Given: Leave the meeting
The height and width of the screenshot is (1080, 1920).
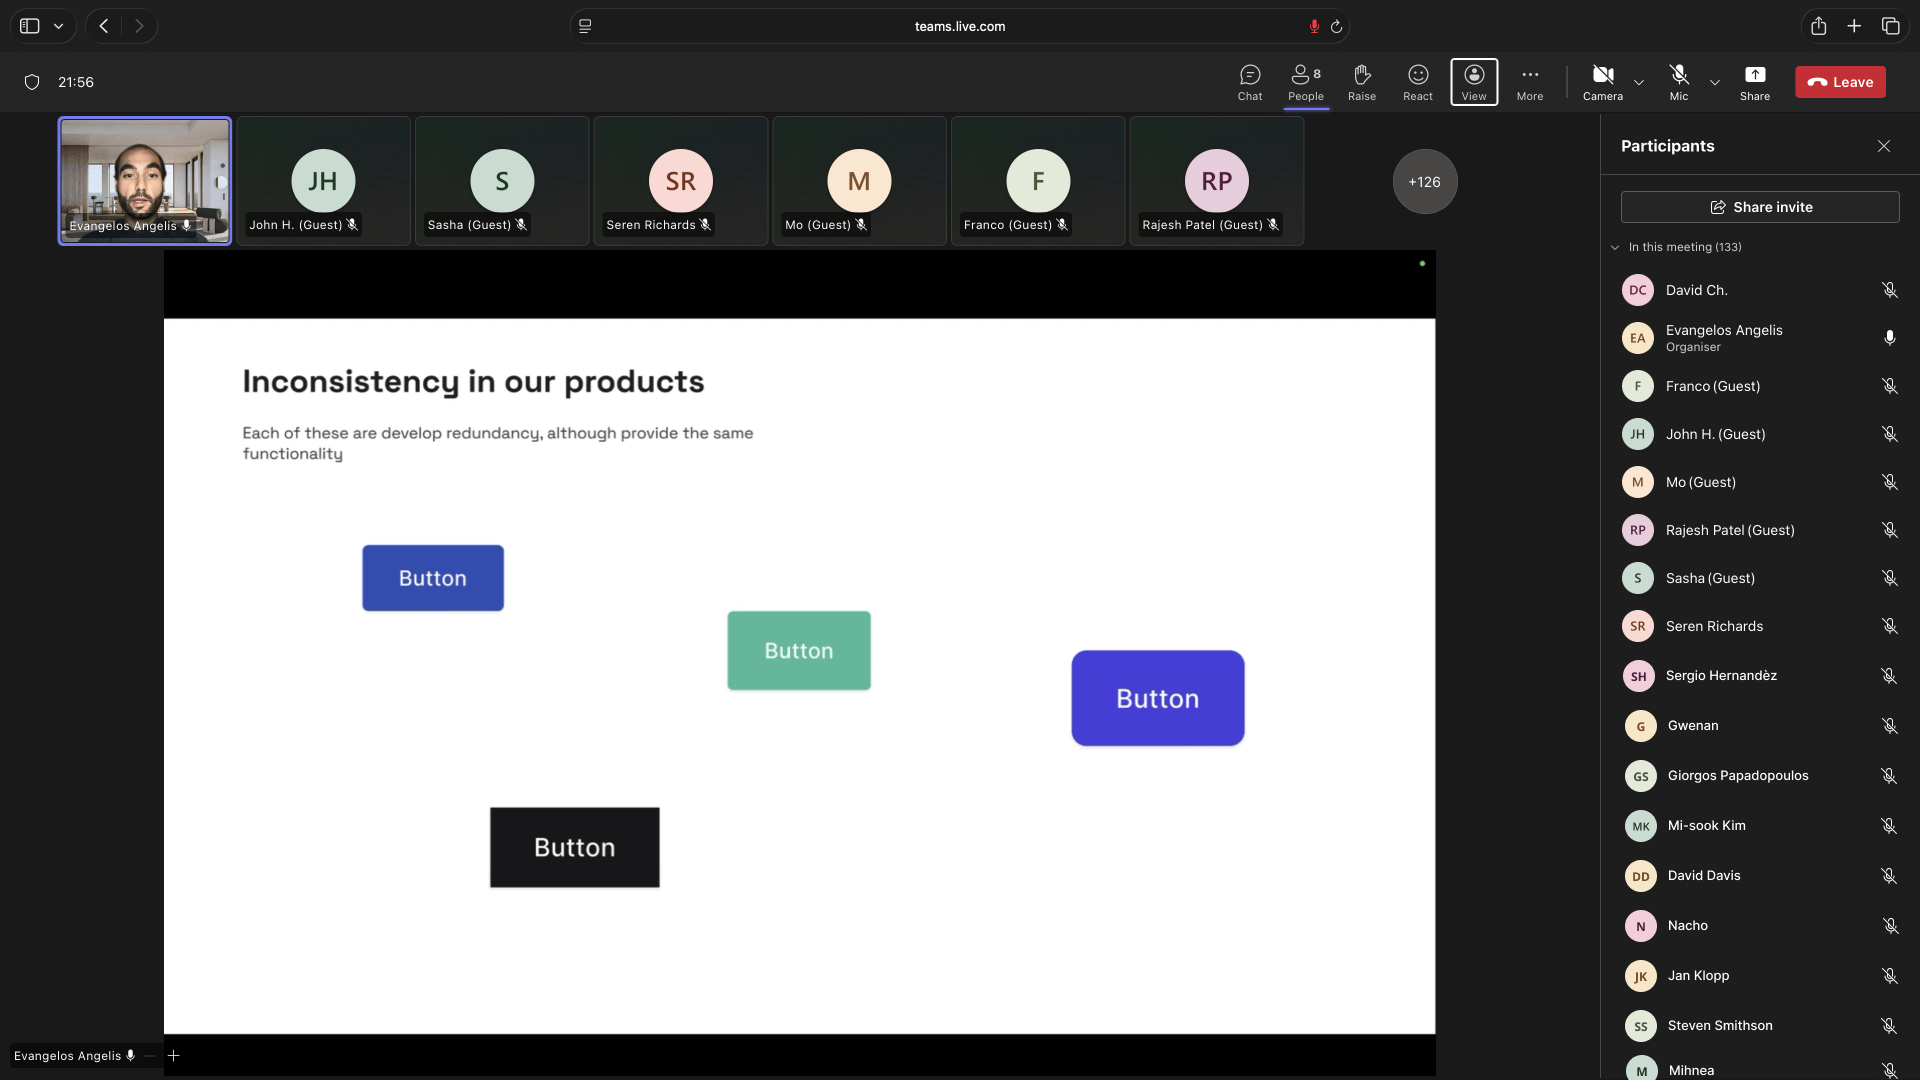Looking at the screenshot, I should (x=1839, y=82).
